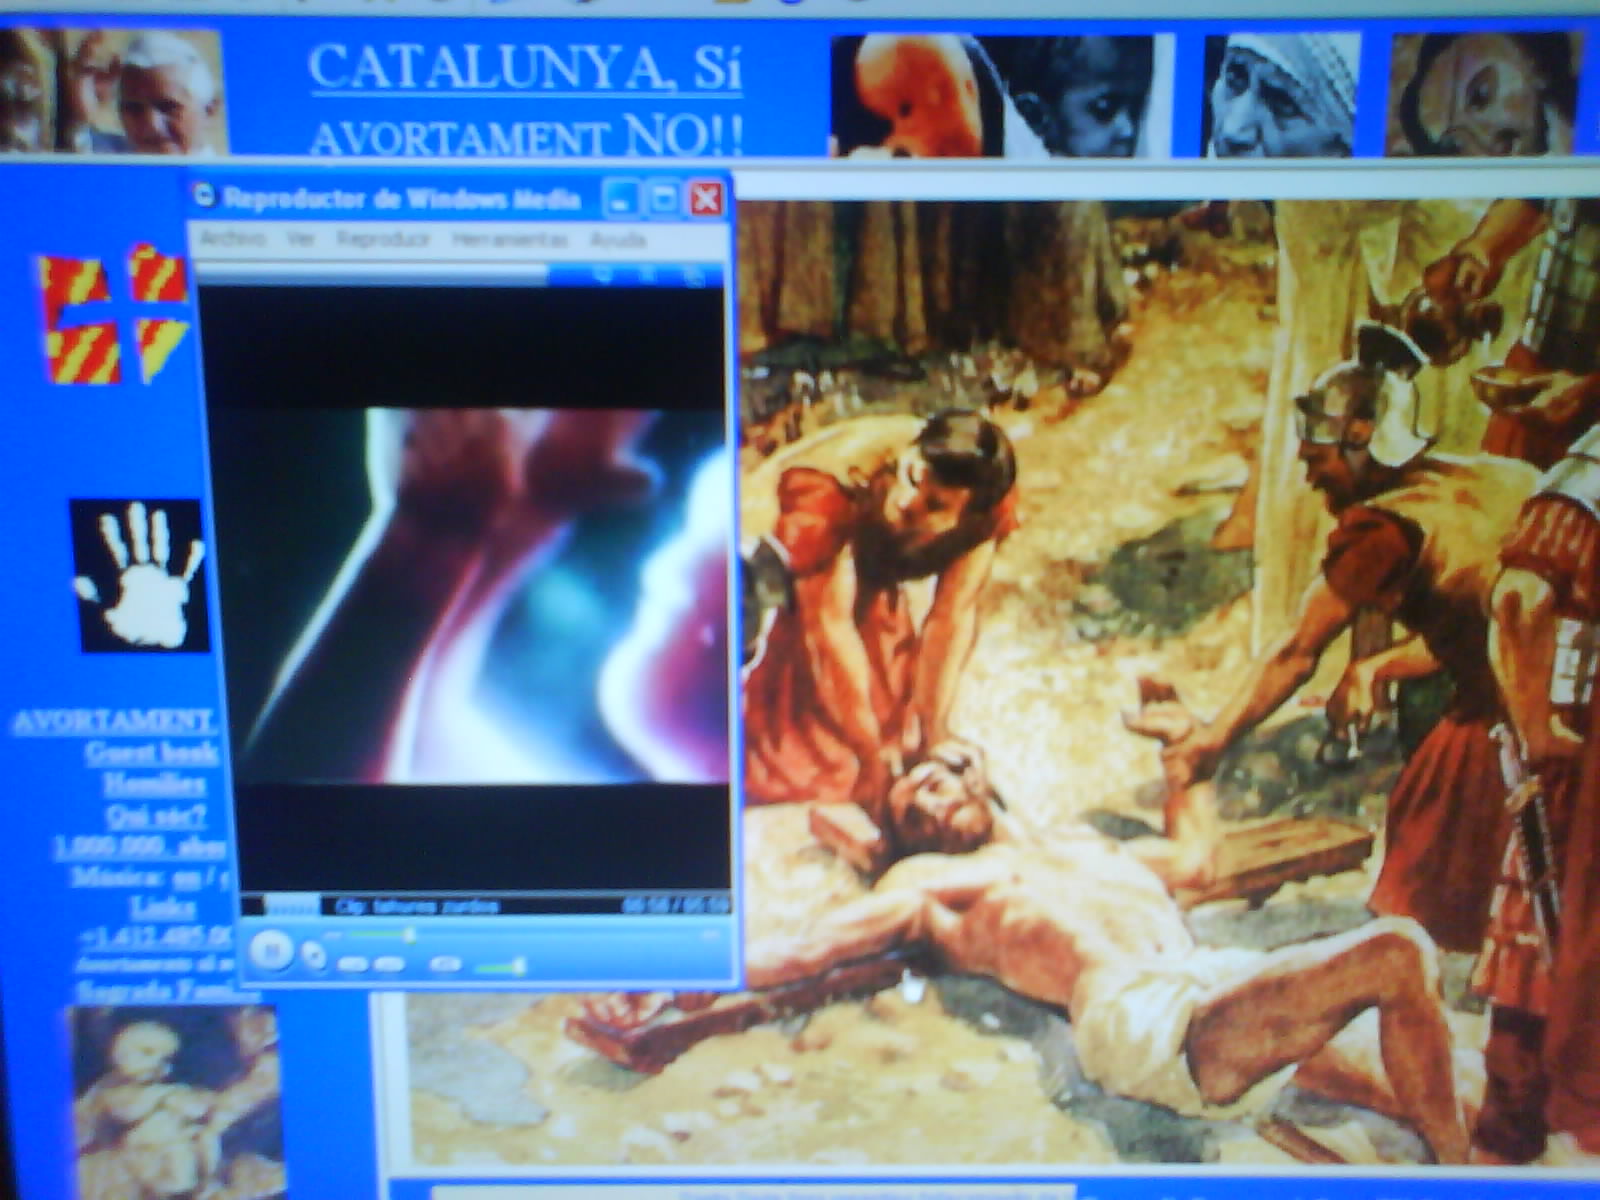
Task: Close the Reproductor de Windows Media window
Action: [x=706, y=199]
